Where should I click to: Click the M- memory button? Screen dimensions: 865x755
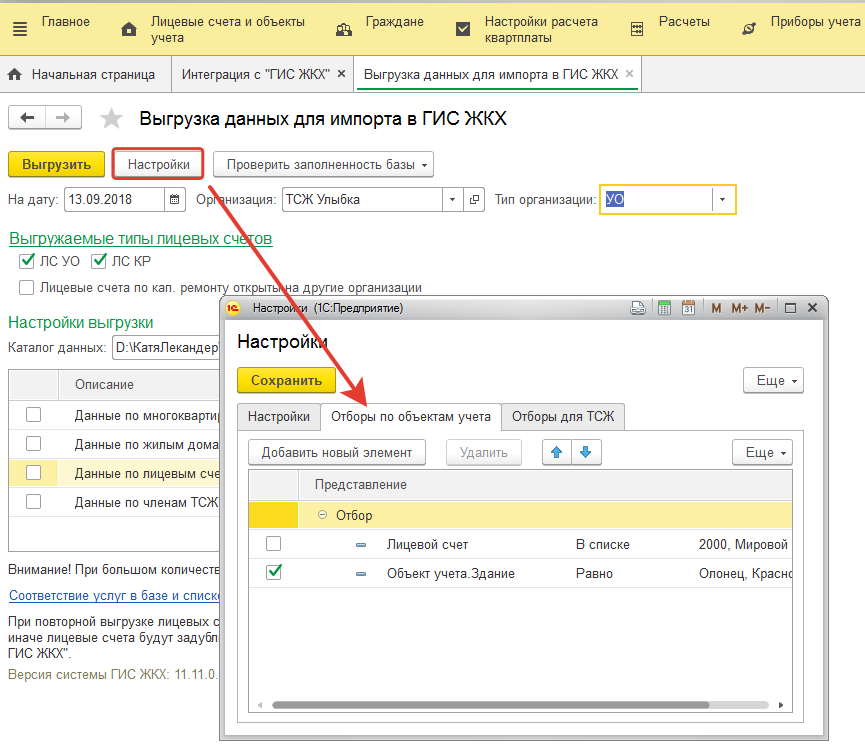click(762, 308)
